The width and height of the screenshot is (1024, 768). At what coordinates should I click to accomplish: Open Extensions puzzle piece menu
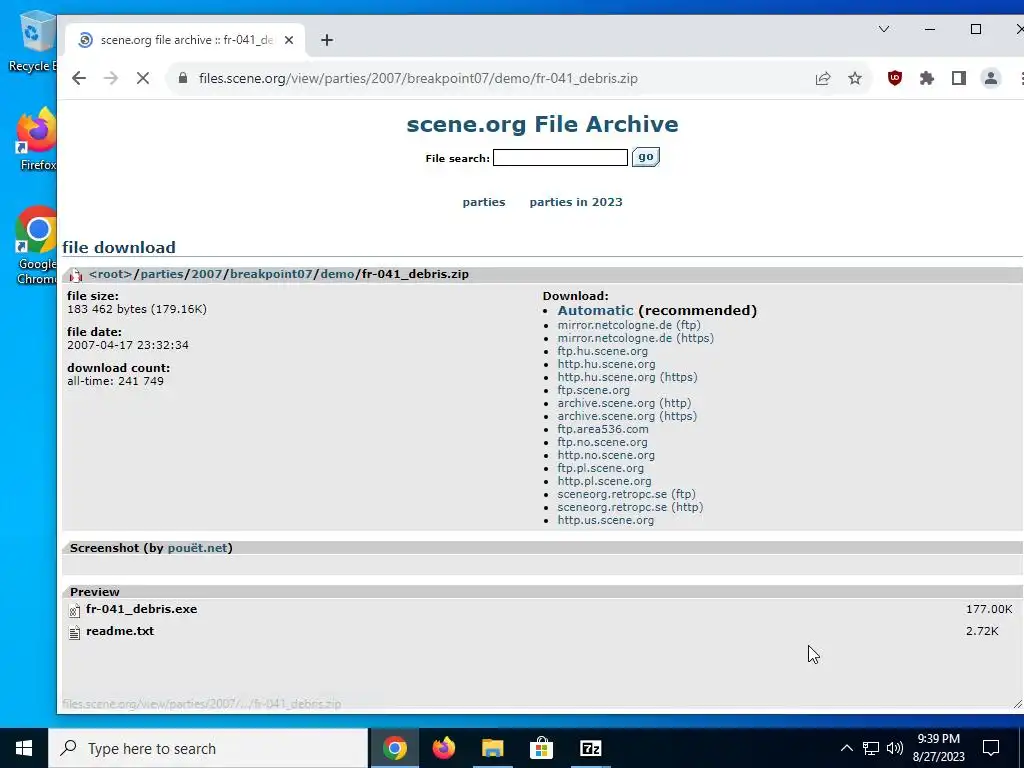927,78
